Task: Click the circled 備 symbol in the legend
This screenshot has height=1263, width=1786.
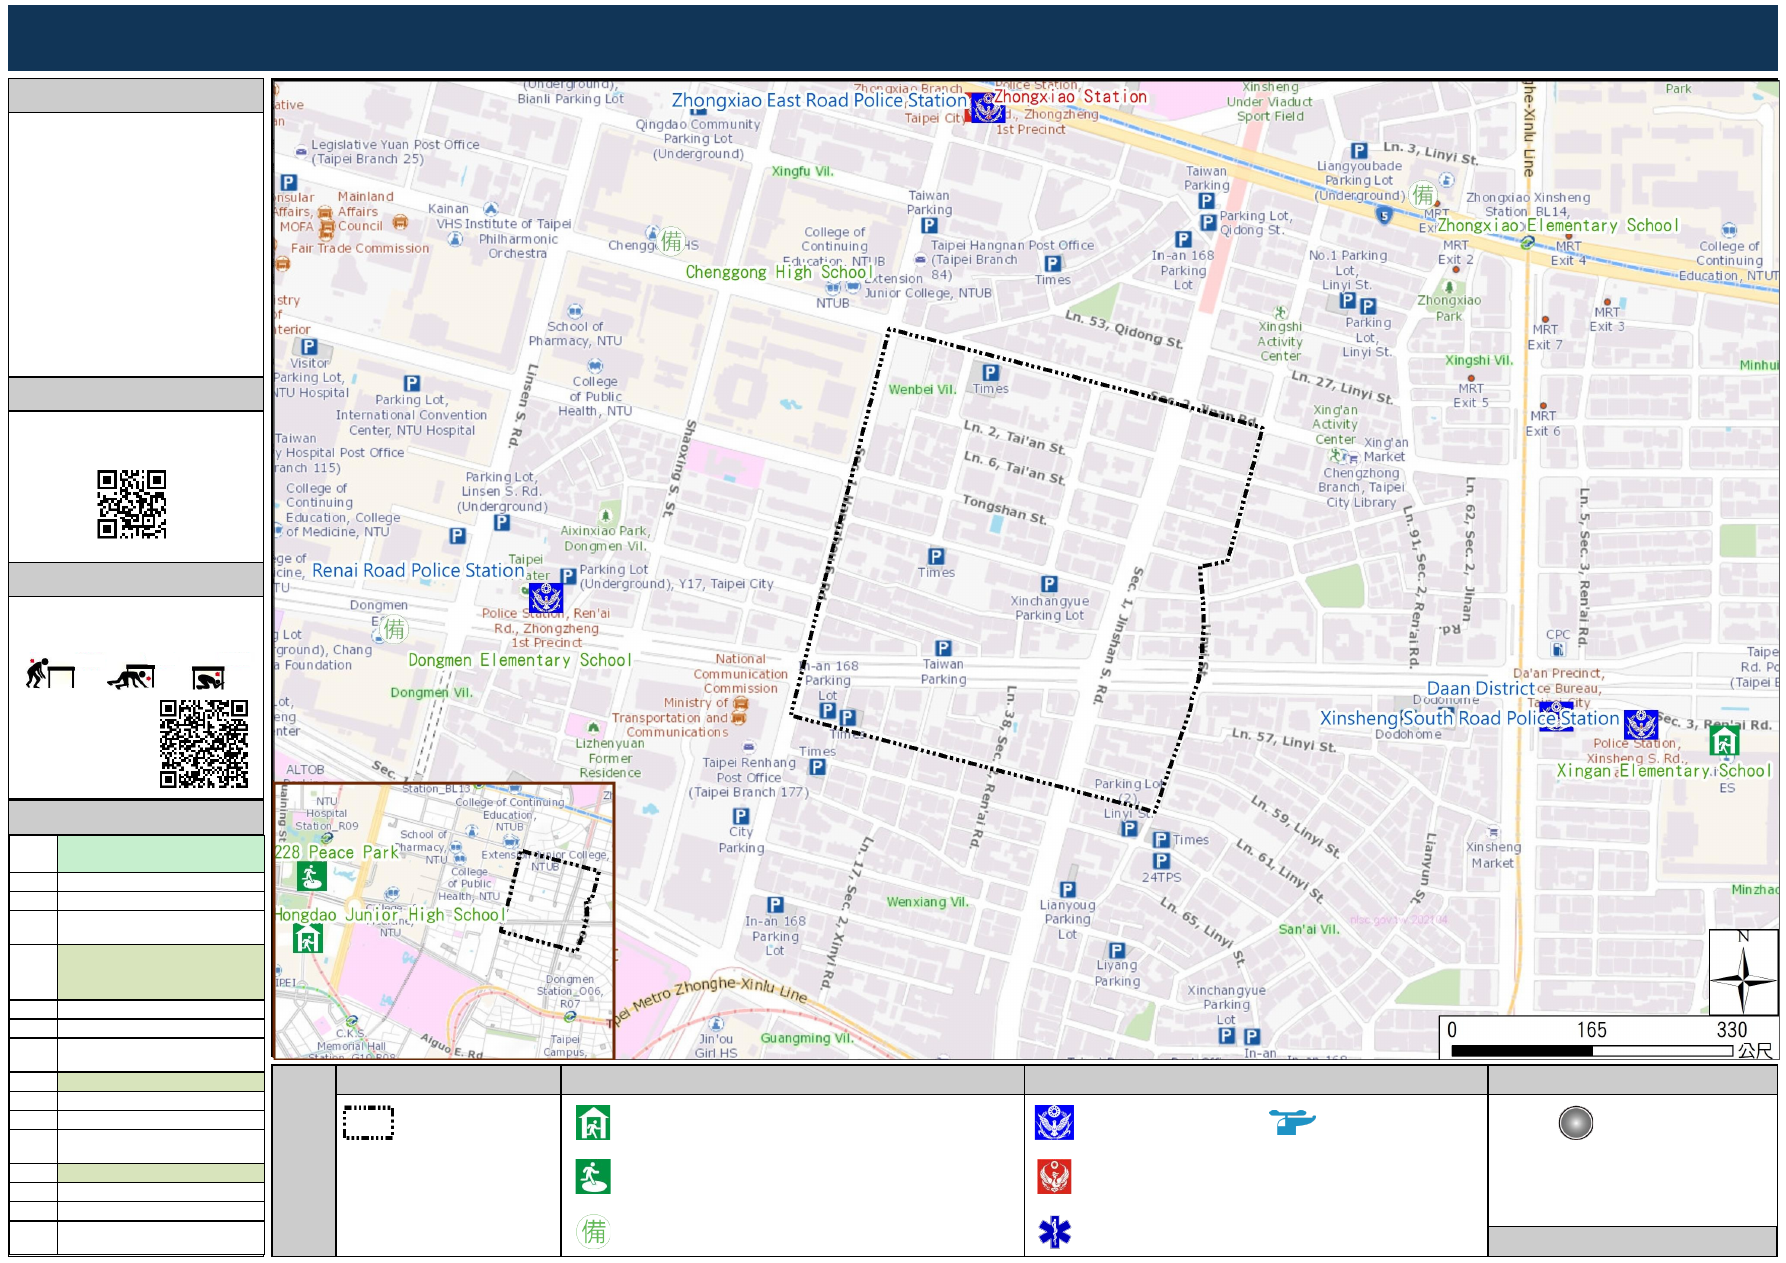Action: click(594, 1231)
